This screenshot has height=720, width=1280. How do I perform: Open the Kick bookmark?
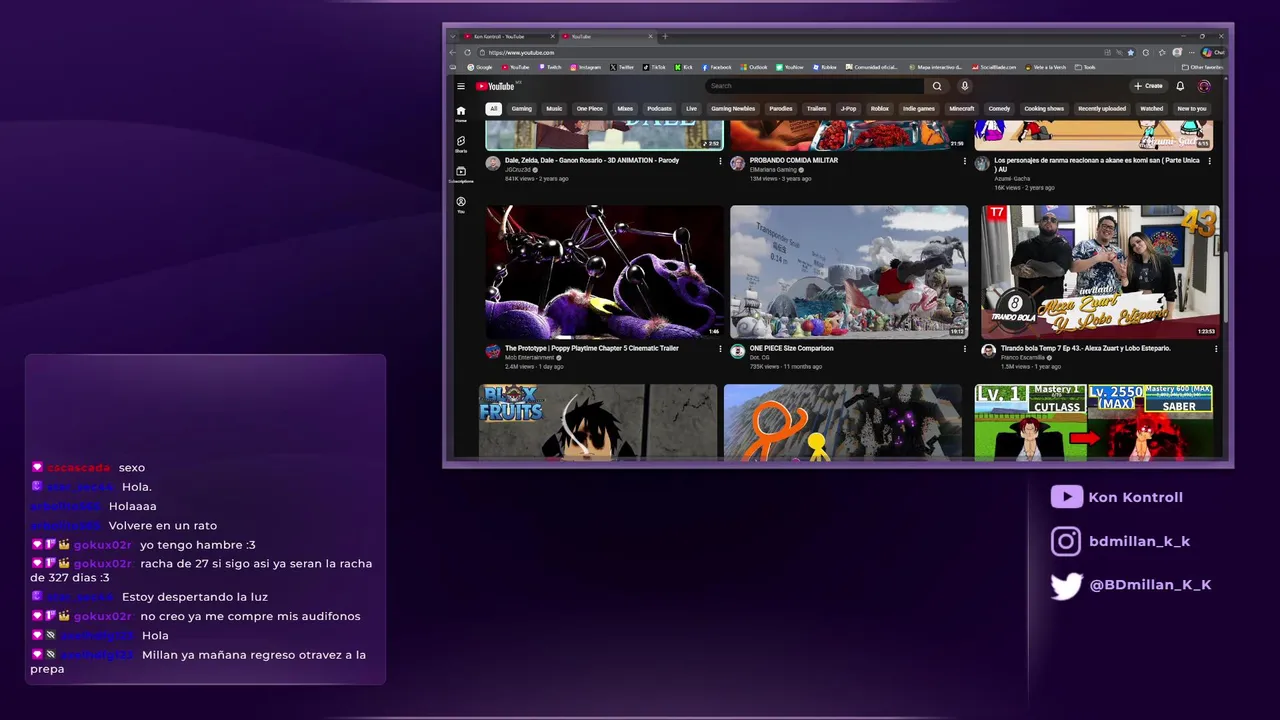(684, 67)
